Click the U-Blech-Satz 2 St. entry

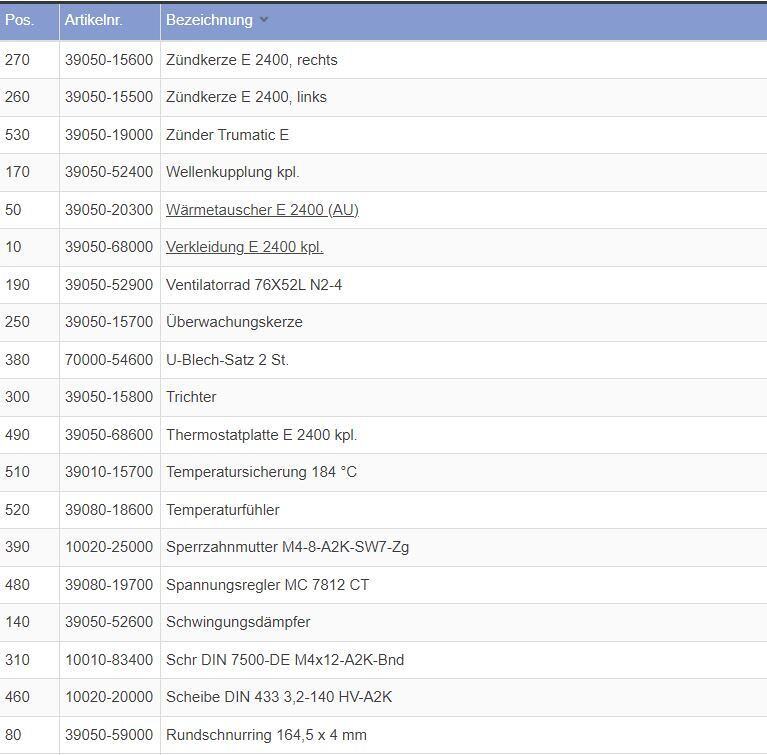(227, 360)
